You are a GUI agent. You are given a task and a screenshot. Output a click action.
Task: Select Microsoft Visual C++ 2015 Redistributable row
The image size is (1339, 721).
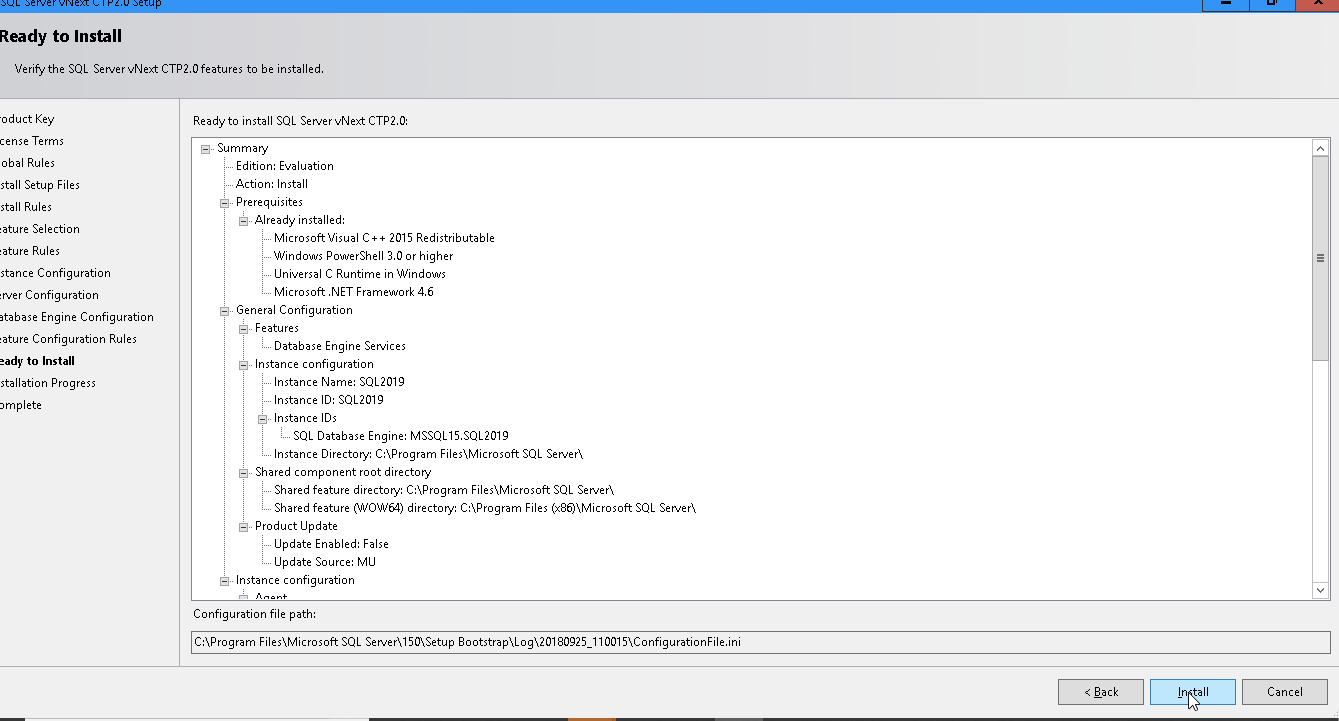click(384, 238)
